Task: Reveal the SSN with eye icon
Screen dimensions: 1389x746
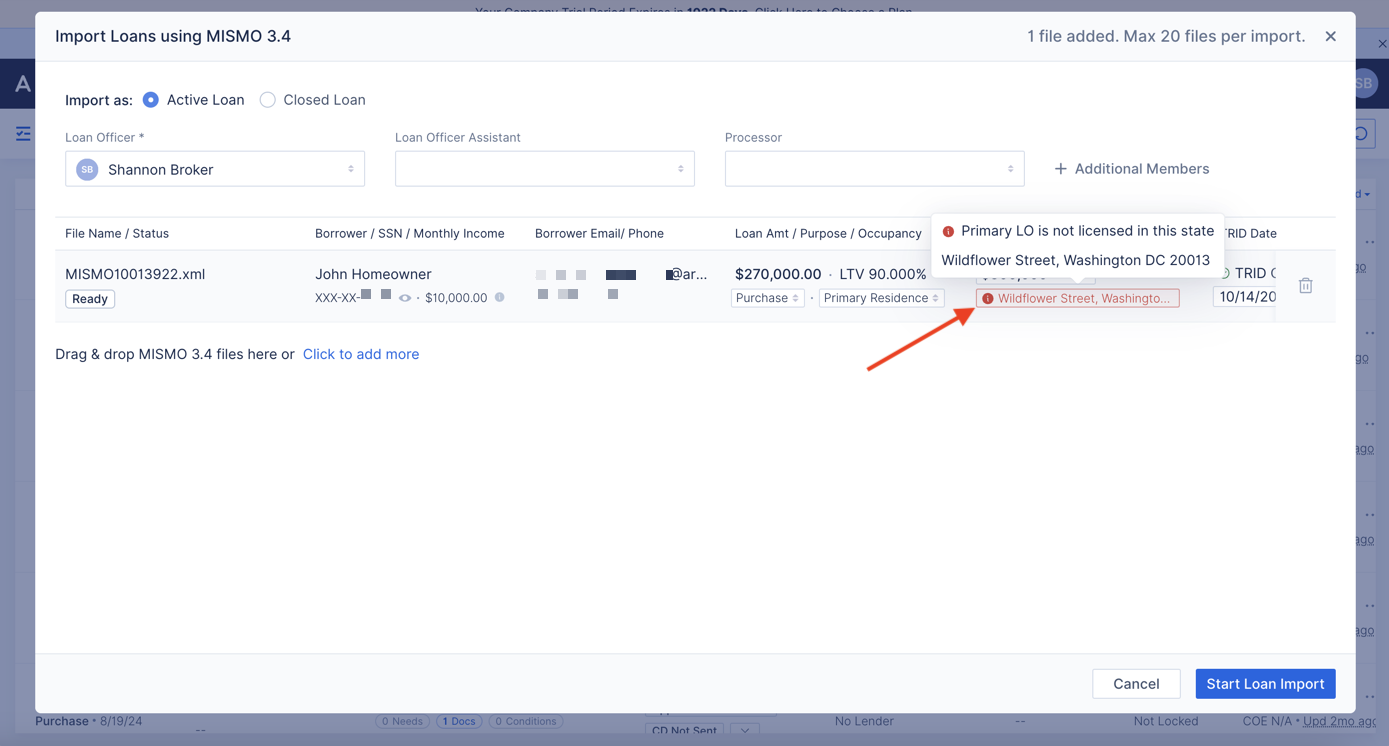Action: pyautogui.click(x=405, y=298)
